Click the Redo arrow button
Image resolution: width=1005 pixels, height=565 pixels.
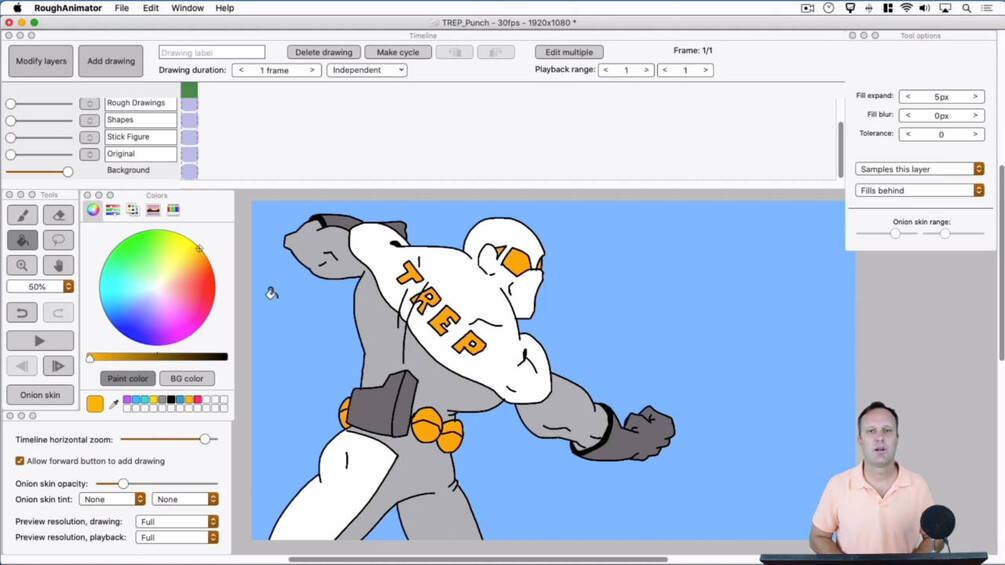[x=58, y=313]
